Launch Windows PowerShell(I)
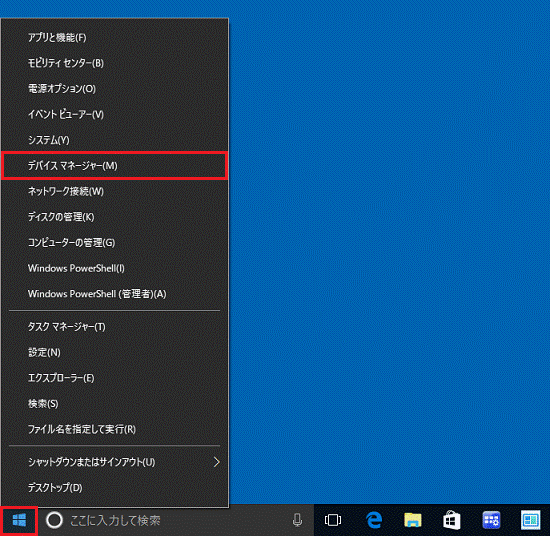This screenshot has width=550, height=536. pos(115,268)
